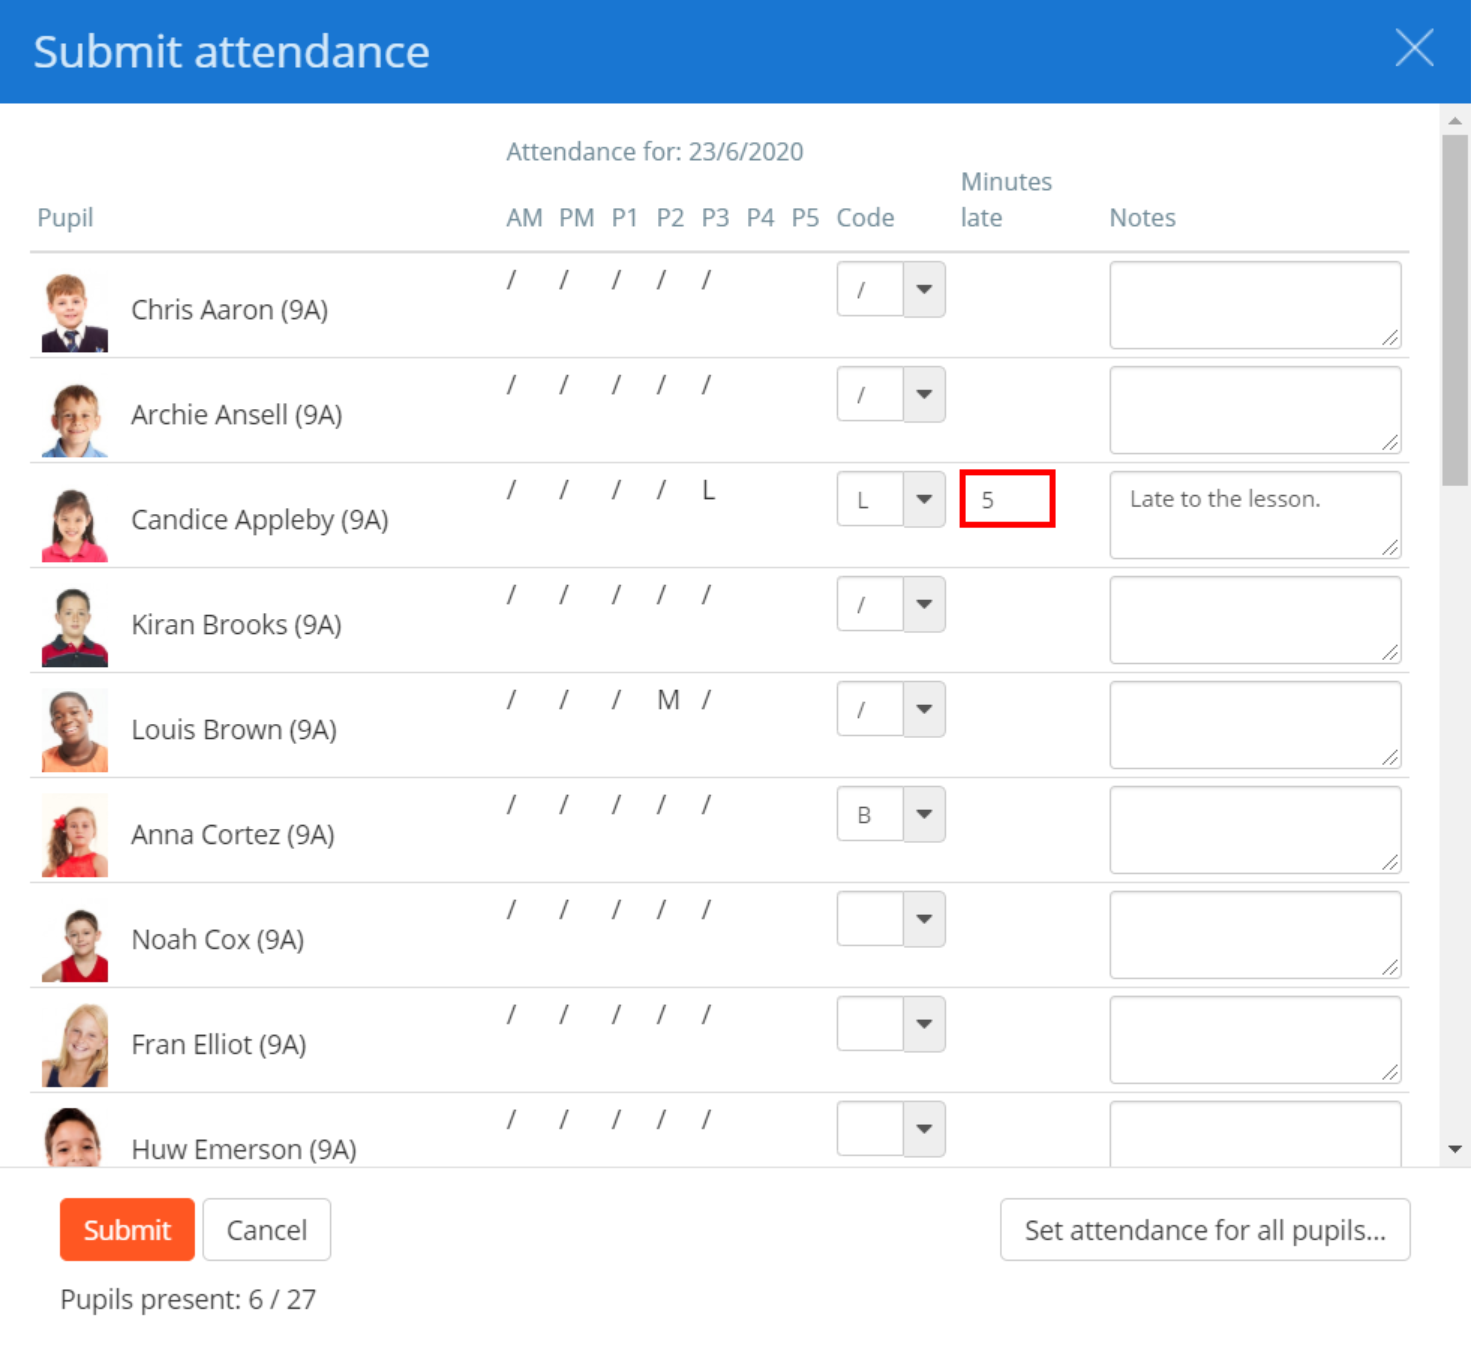Click Noah Cox's notes field
Viewport: 1471px width, 1351px height.
(1255, 934)
